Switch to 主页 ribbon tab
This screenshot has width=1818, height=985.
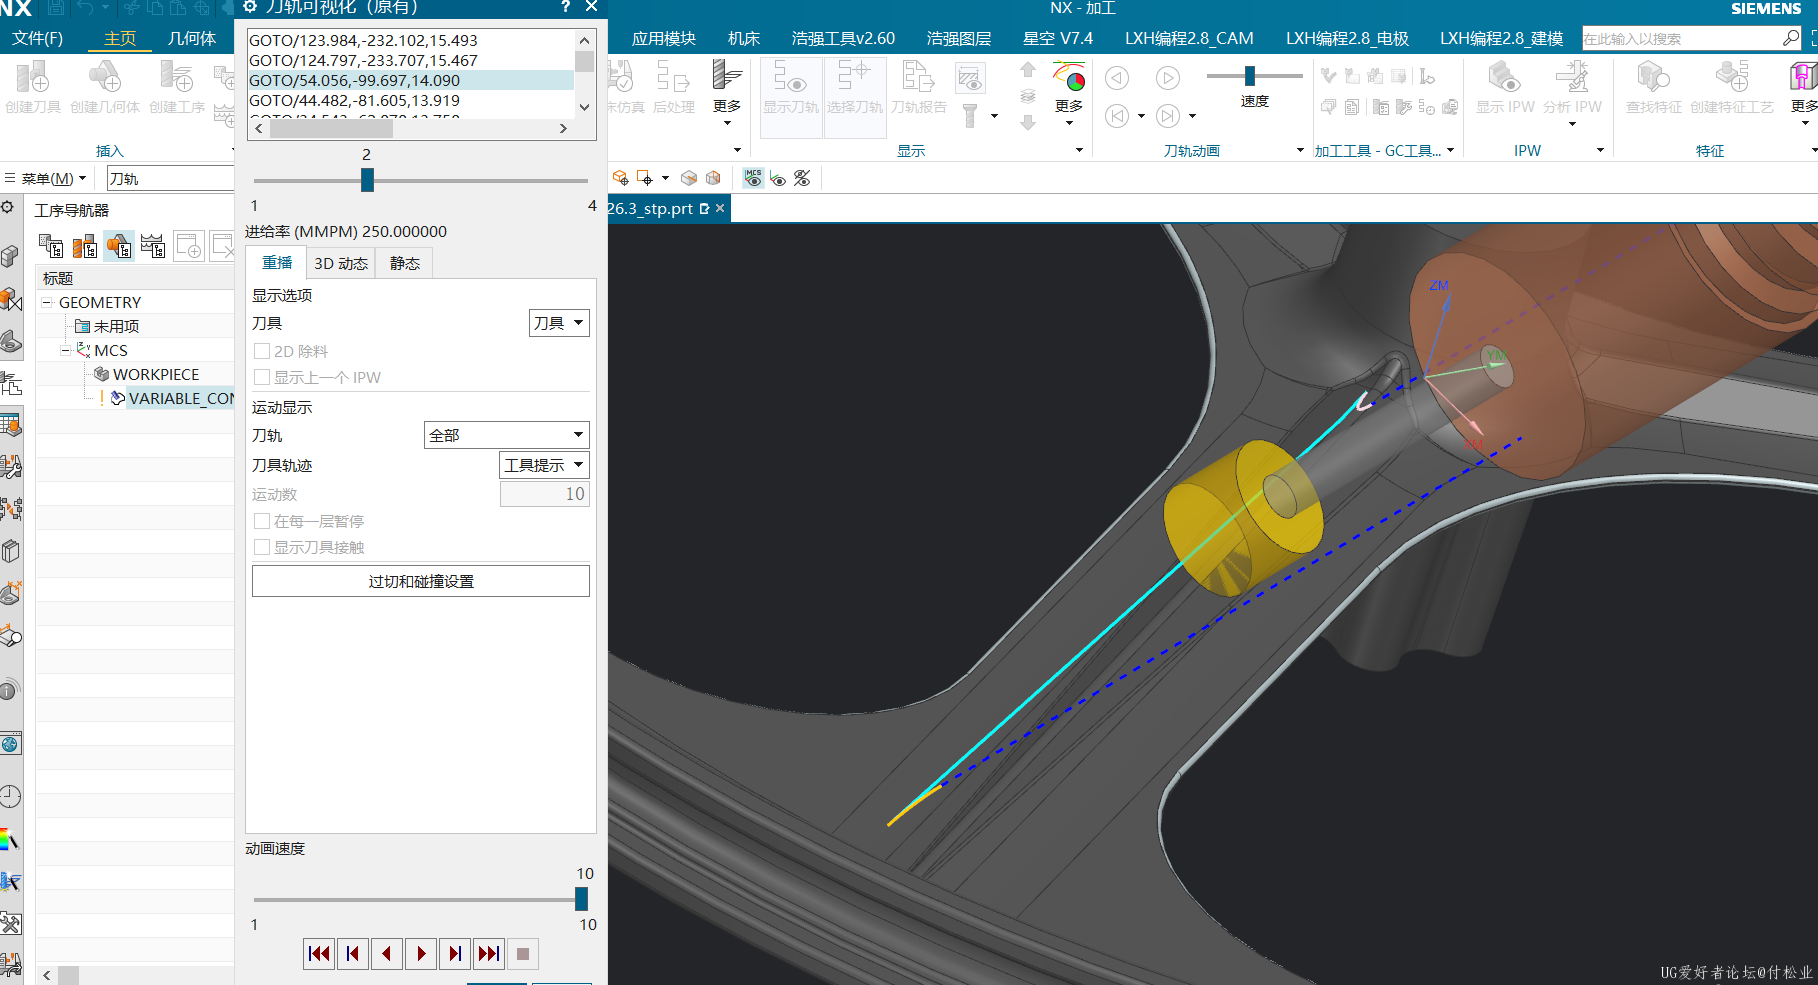[120, 38]
